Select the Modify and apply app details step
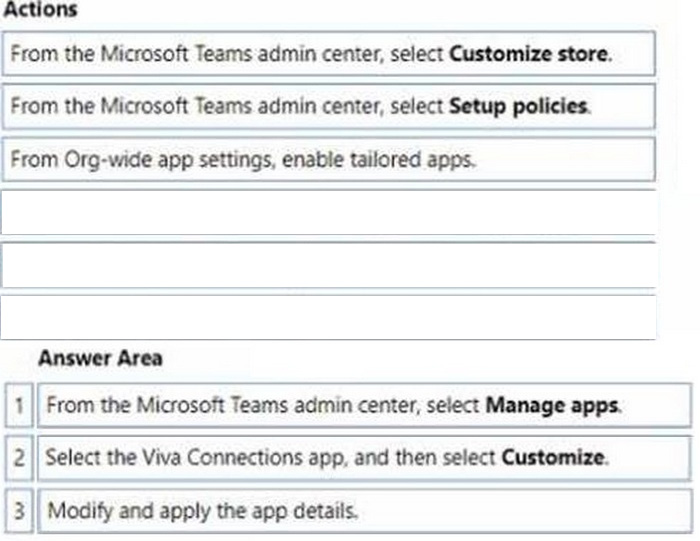Screen dimensions: 700x541 click(x=364, y=511)
